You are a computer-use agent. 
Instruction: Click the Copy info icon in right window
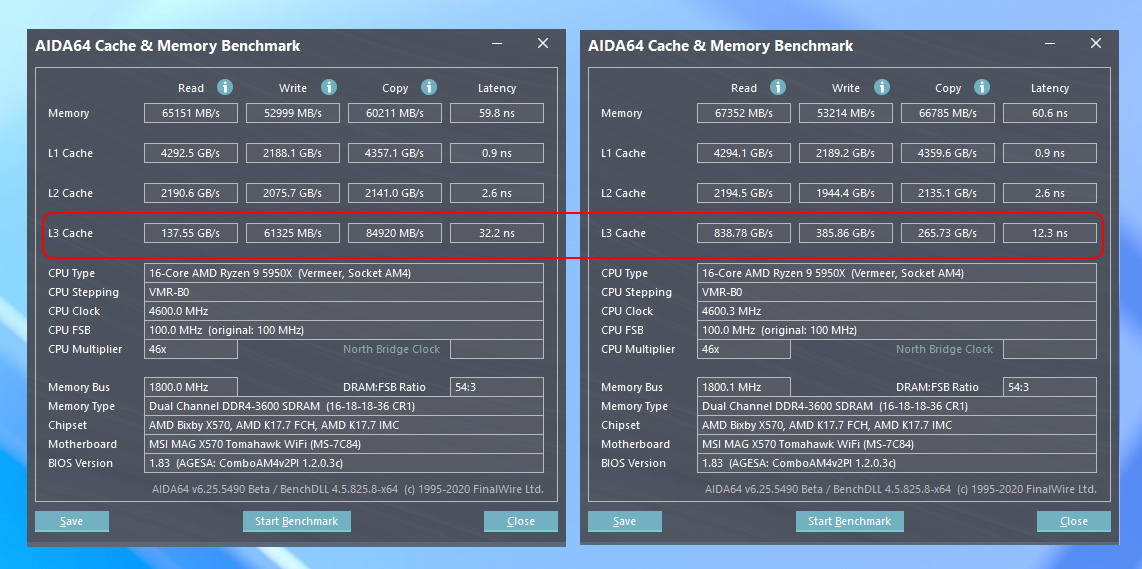pos(982,87)
